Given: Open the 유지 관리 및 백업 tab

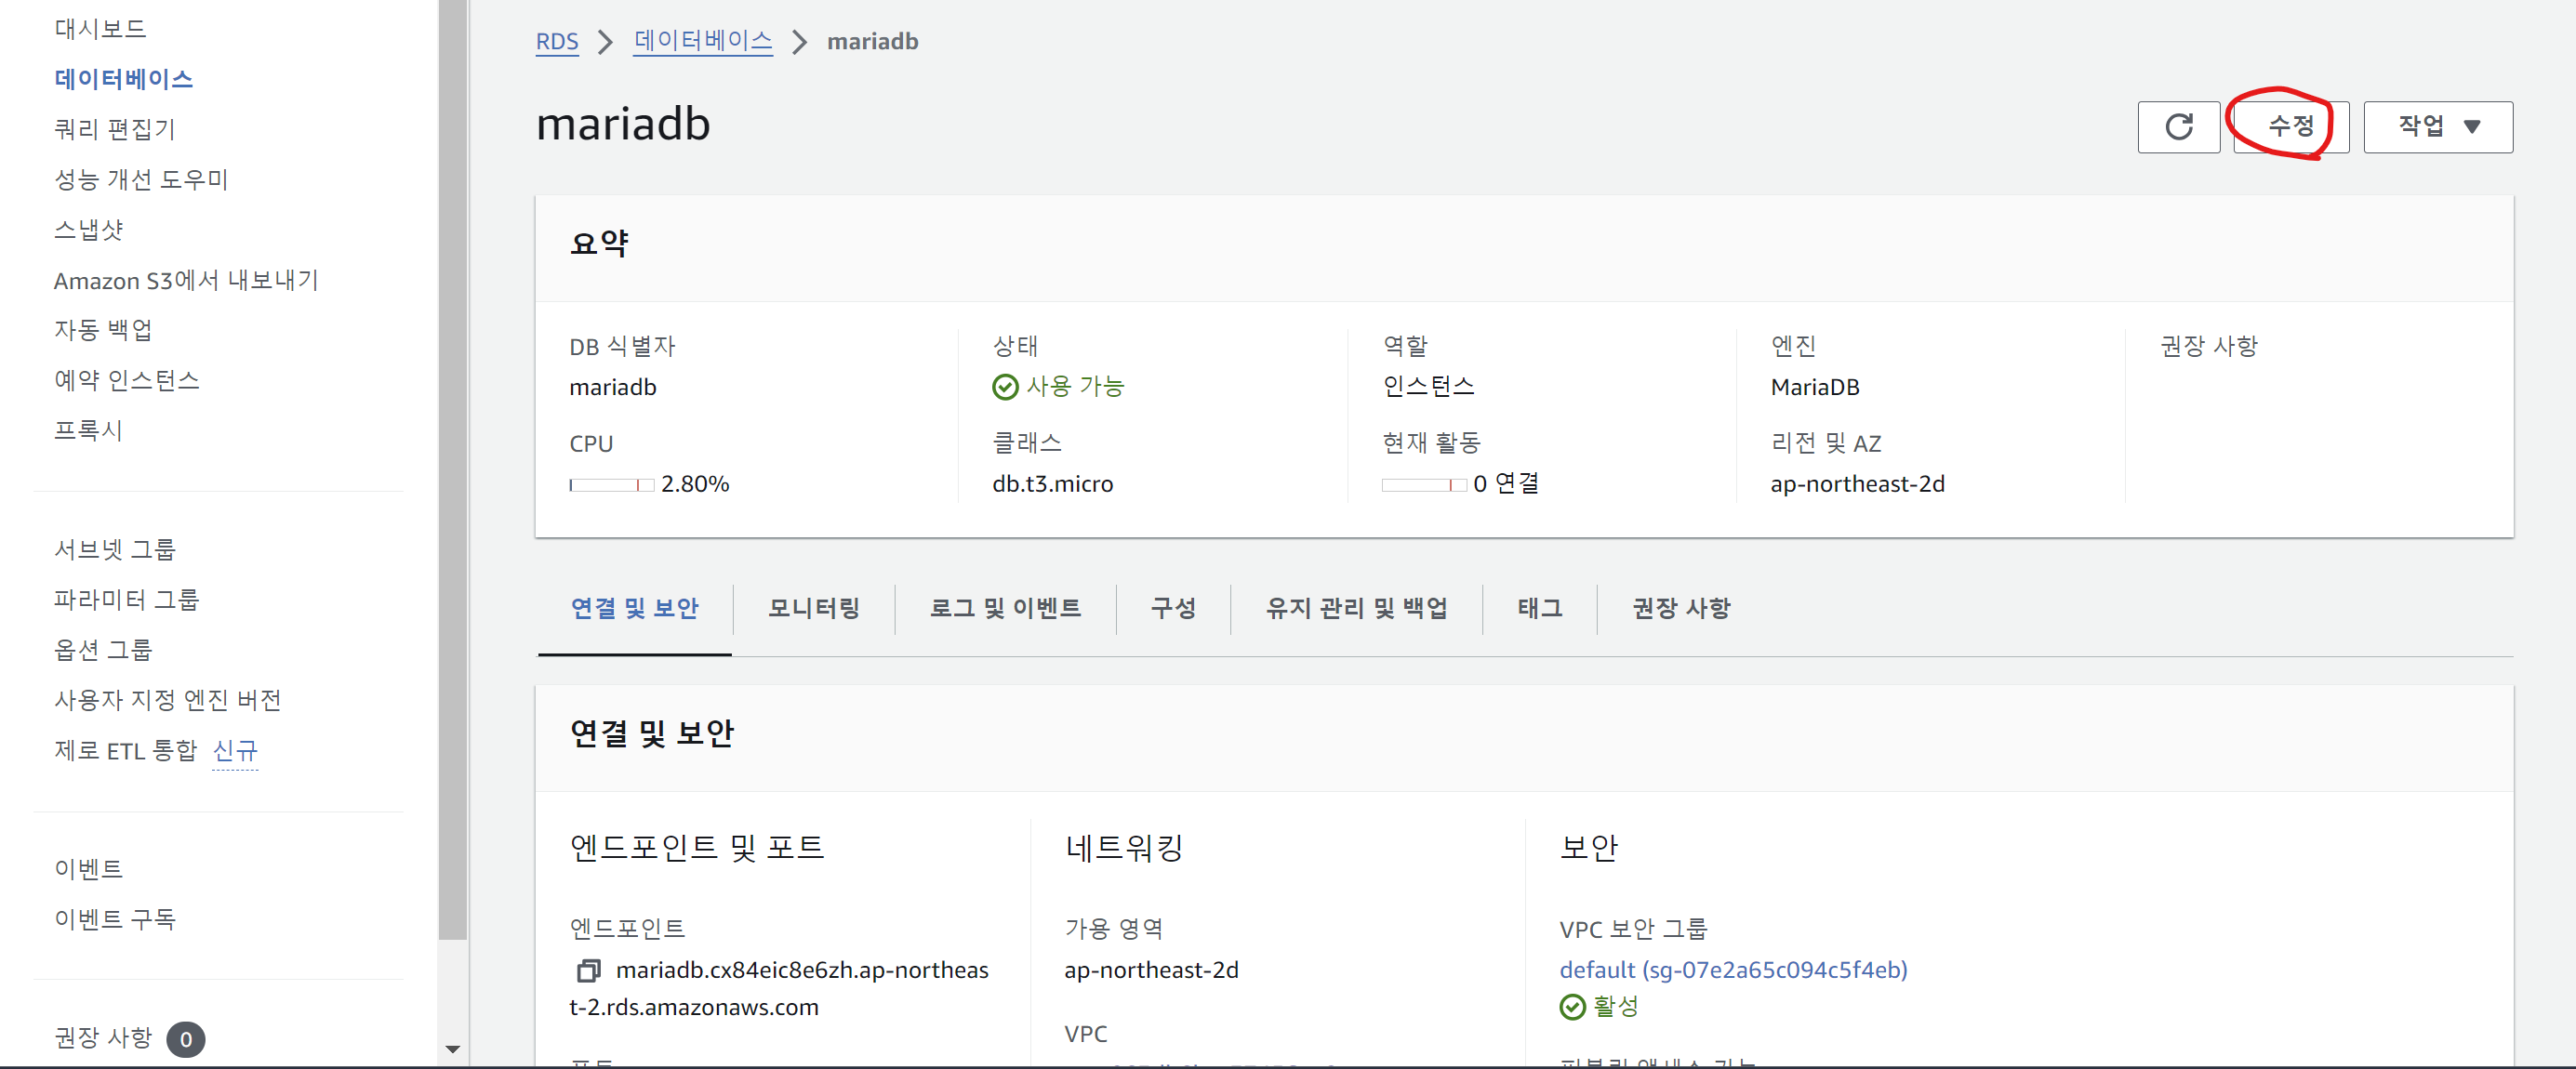Looking at the screenshot, I should point(1356,608).
